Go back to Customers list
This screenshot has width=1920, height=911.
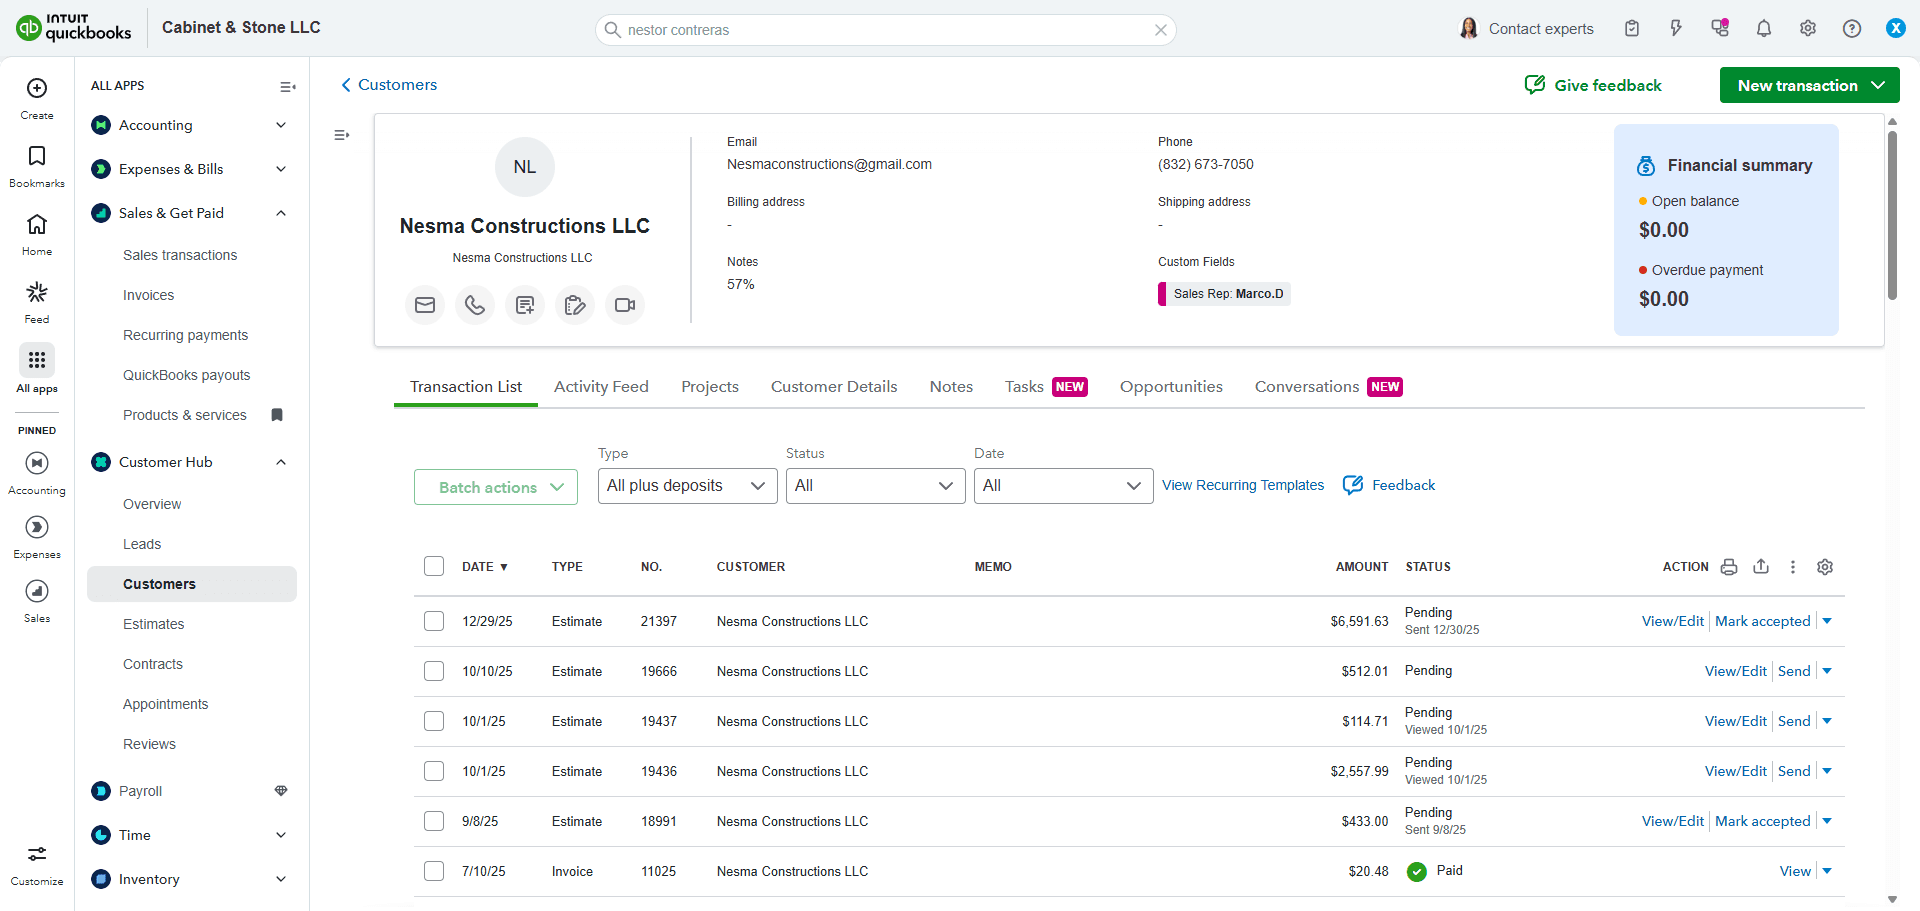[389, 85]
